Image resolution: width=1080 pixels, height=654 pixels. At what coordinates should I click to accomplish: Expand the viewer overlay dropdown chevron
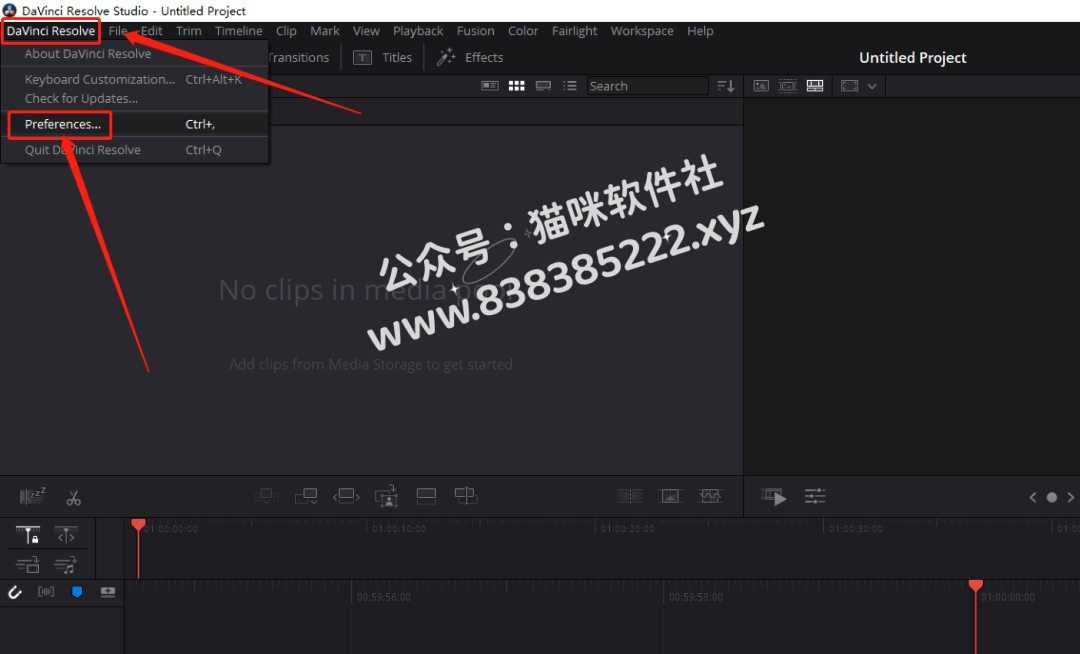click(872, 87)
